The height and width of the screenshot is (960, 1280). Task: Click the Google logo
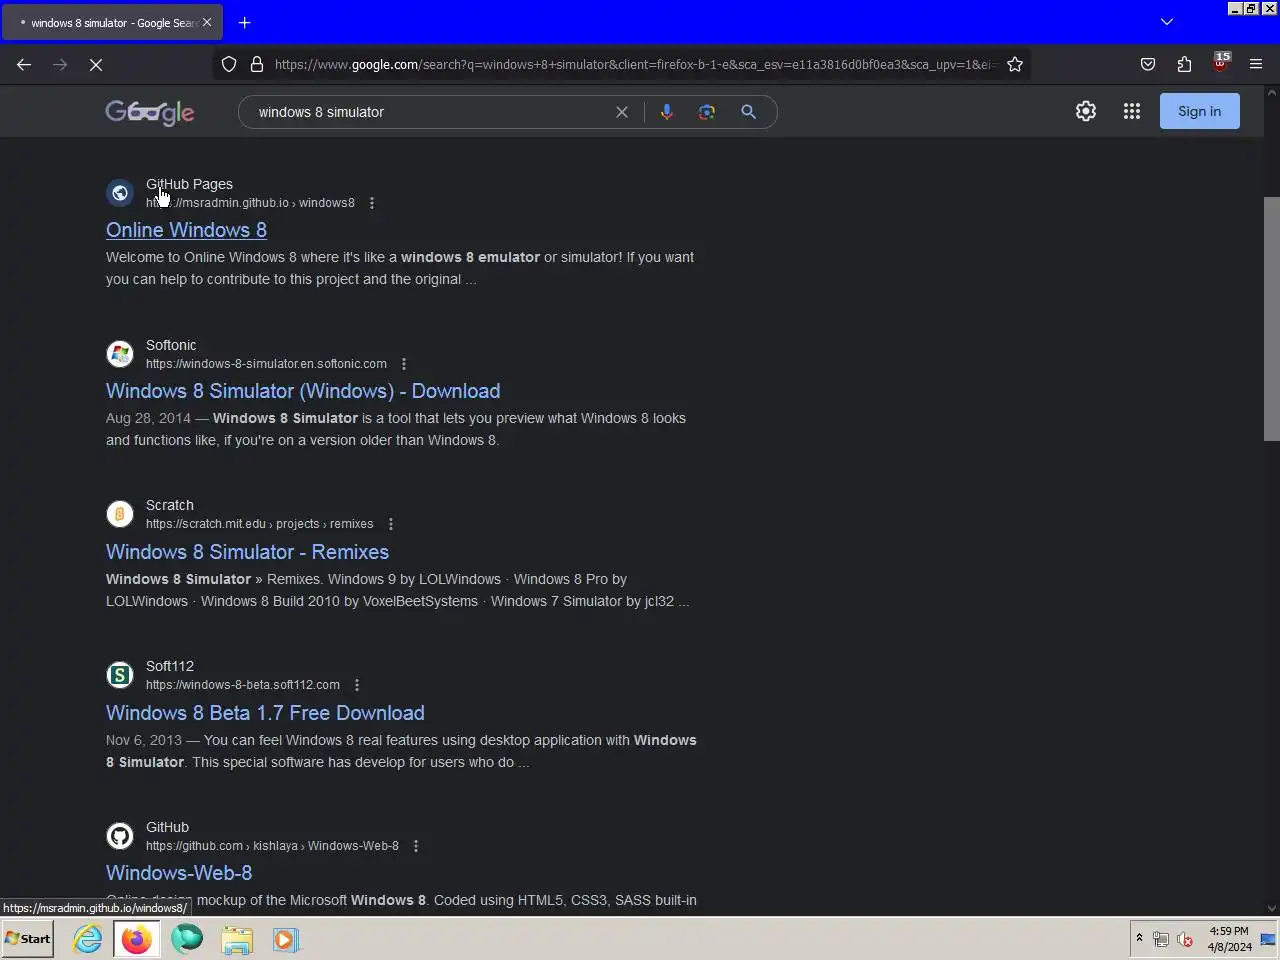[150, 112]
